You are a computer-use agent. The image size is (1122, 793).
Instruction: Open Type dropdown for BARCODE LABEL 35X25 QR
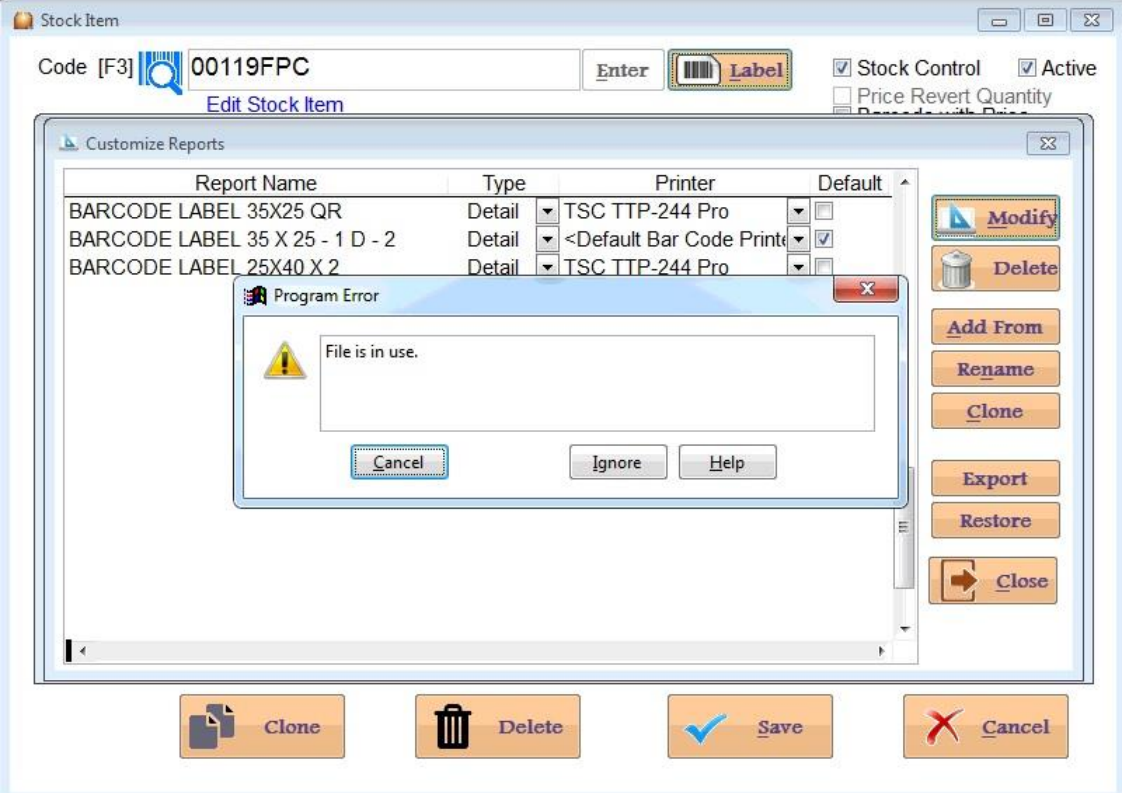(x=547, y=212)
